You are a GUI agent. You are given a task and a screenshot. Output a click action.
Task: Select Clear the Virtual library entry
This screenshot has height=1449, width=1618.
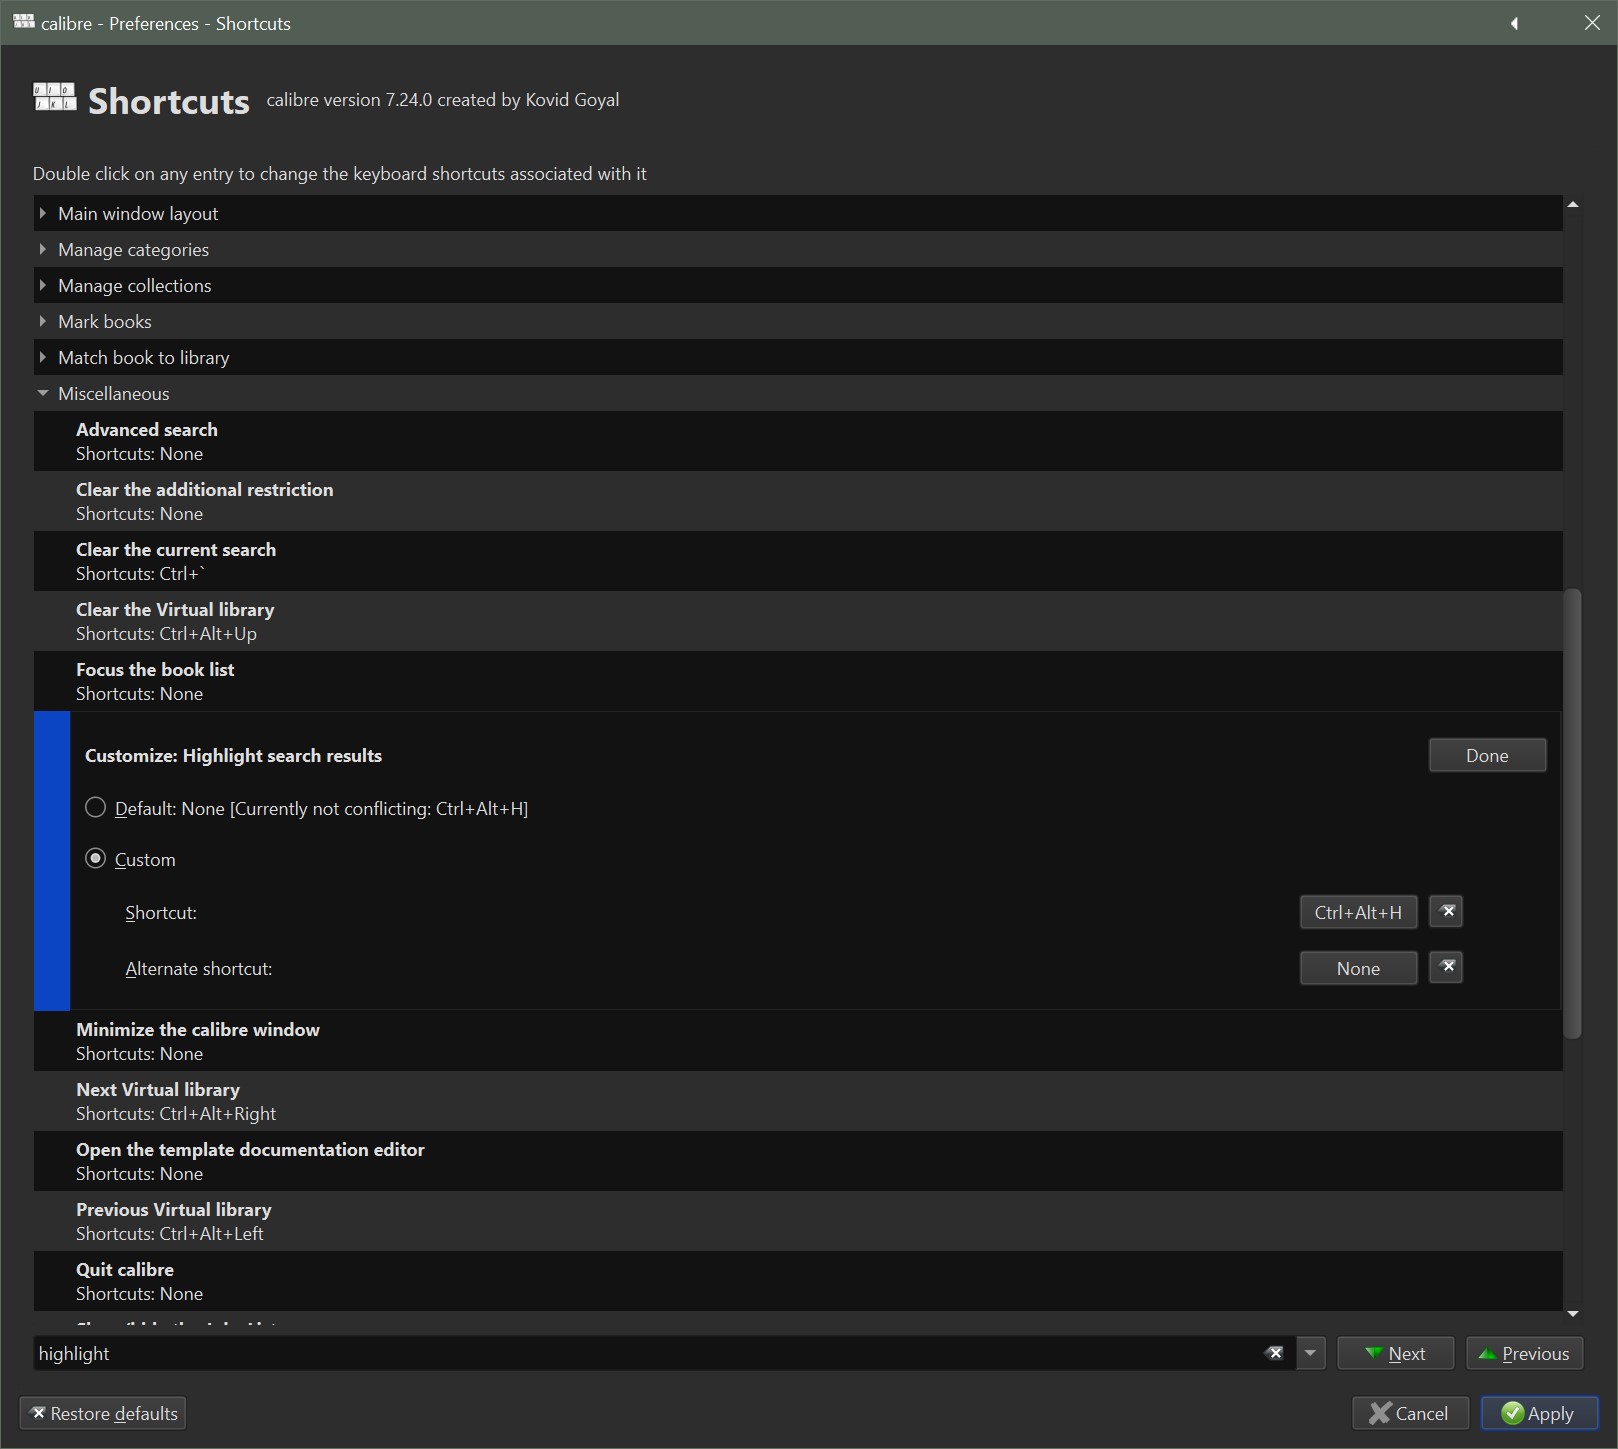click(x=798, y=621)
